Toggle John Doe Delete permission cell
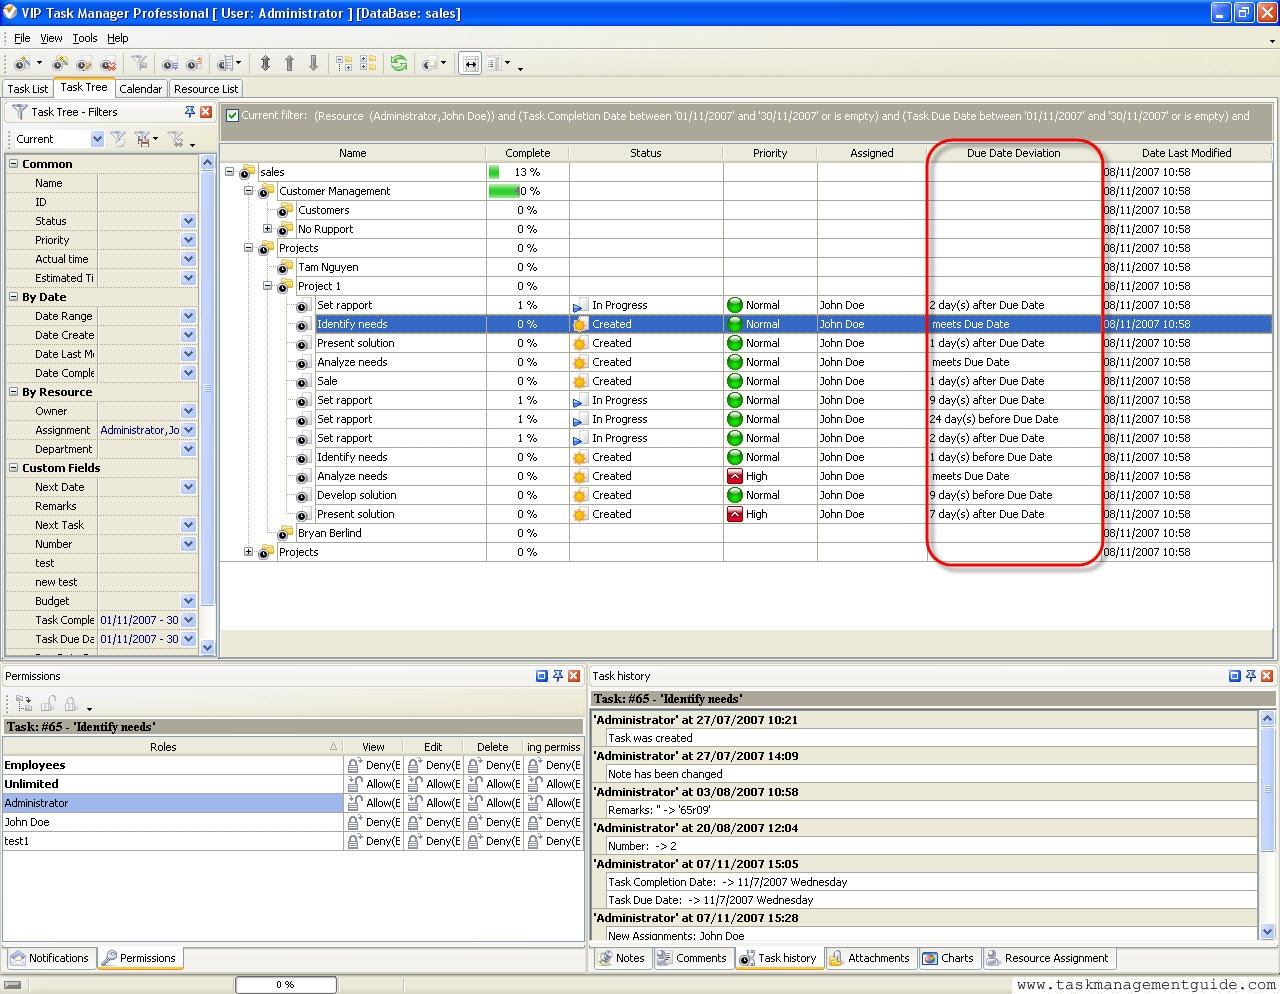Viewport: 1280px width, 994px height. click(493, 822)
